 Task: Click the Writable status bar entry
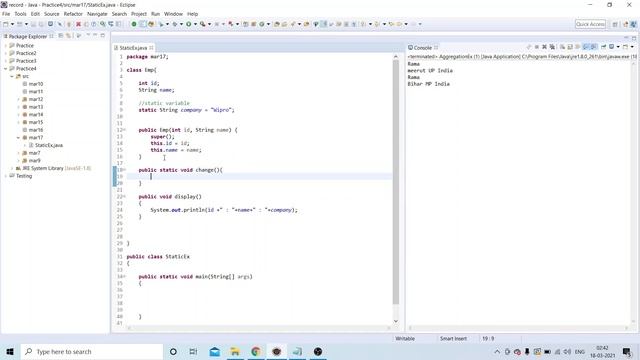click(405, 338)
